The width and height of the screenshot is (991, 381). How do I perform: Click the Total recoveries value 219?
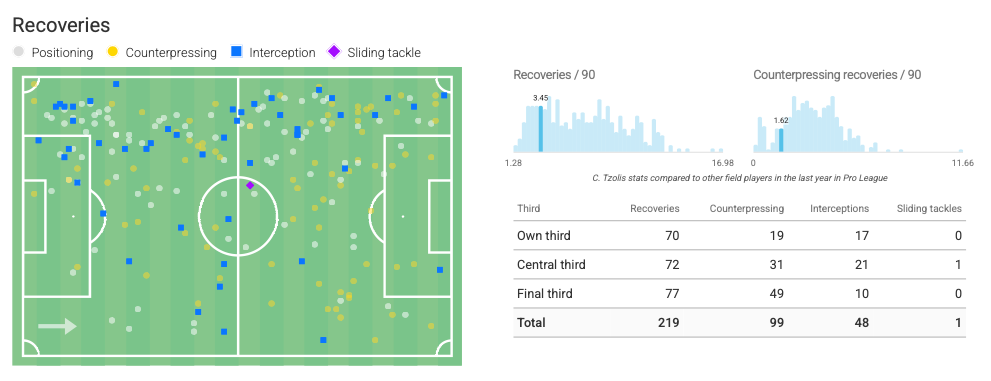(667, 323)
